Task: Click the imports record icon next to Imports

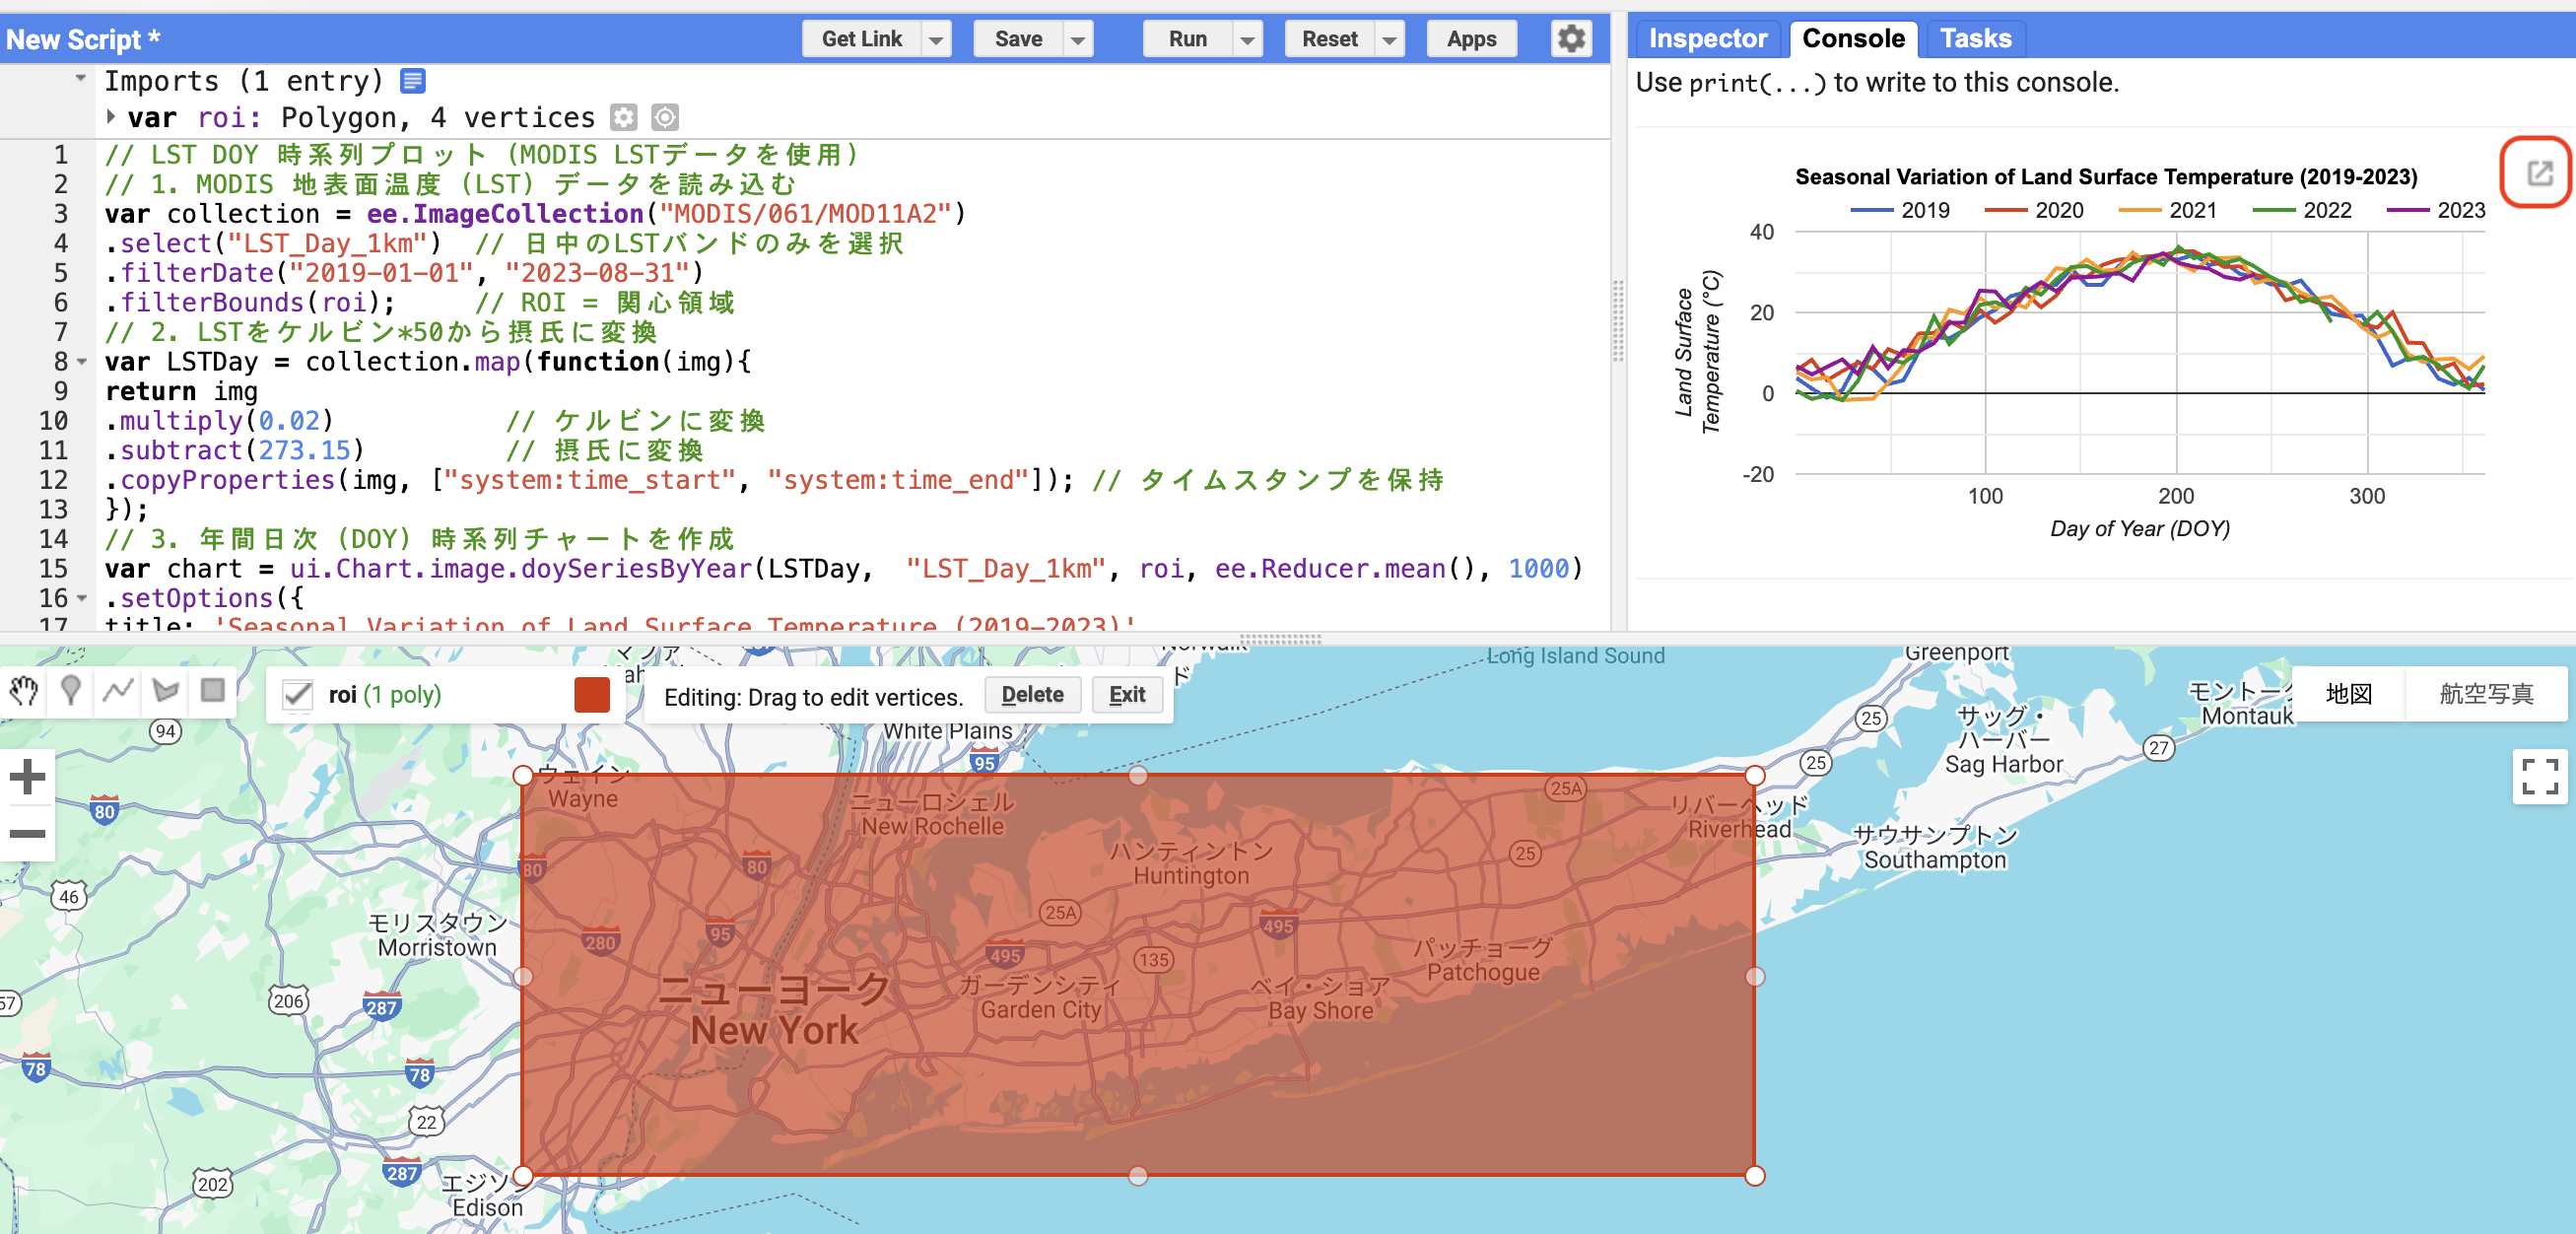Action: 413,80
